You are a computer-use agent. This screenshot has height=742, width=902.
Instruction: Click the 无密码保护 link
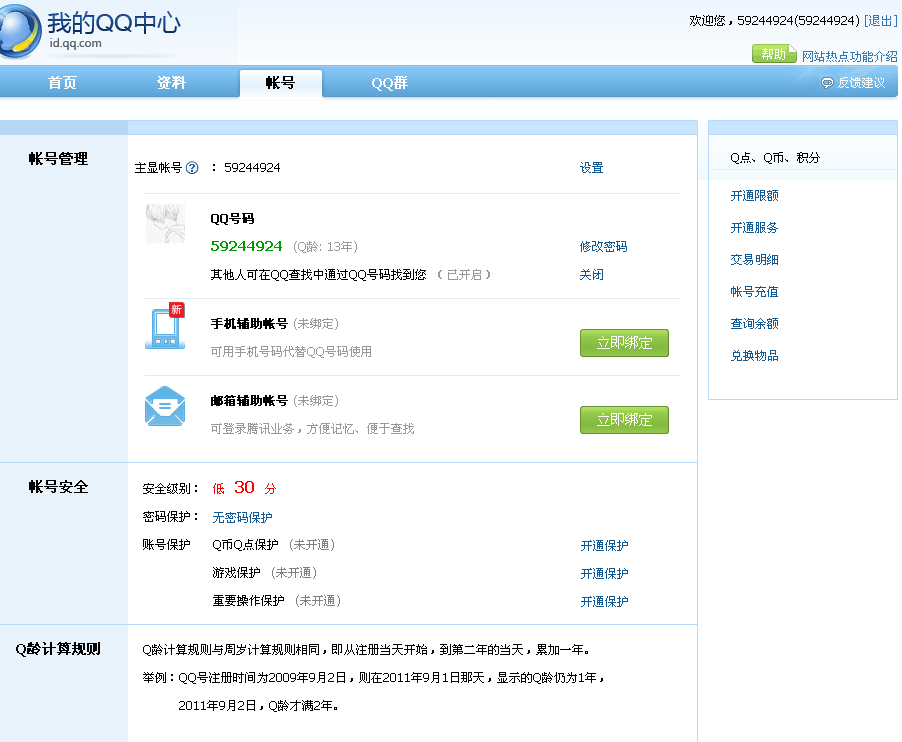coord(242,518)
